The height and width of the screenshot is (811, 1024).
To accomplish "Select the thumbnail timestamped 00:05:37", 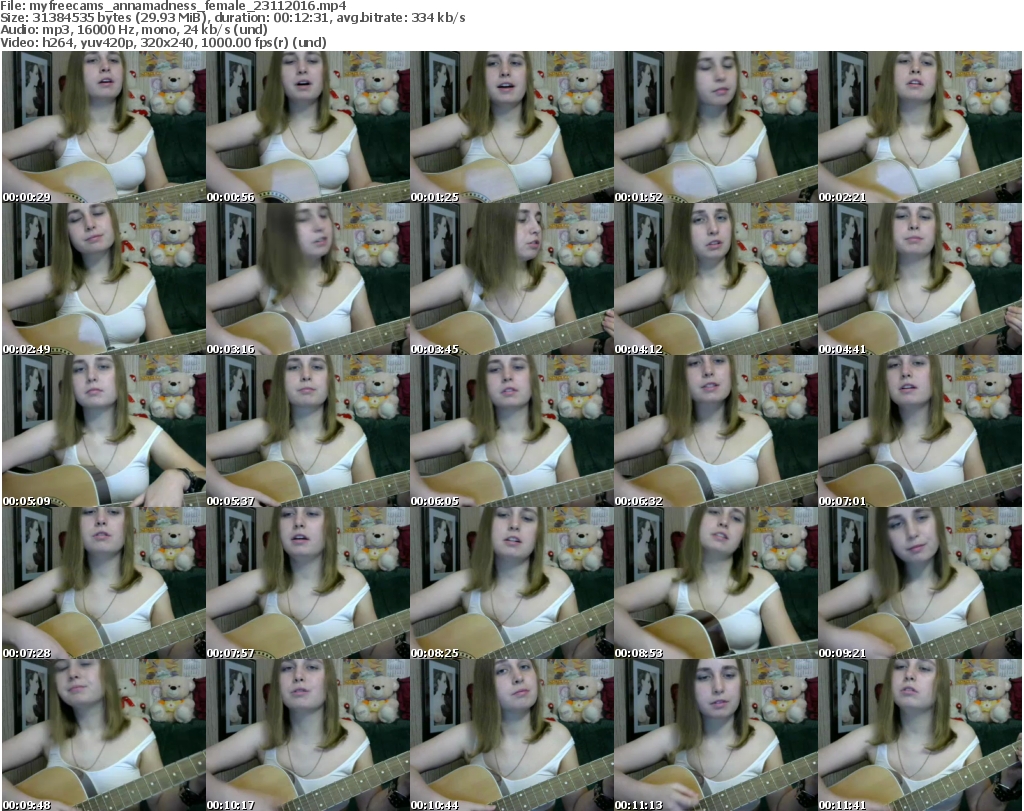I will click(x=308, y=431).
